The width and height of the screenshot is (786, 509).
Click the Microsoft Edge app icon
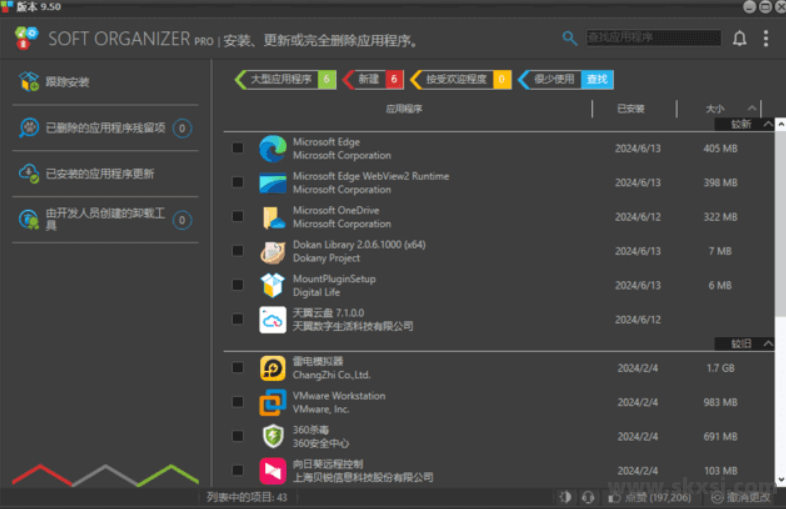point(273,149)
